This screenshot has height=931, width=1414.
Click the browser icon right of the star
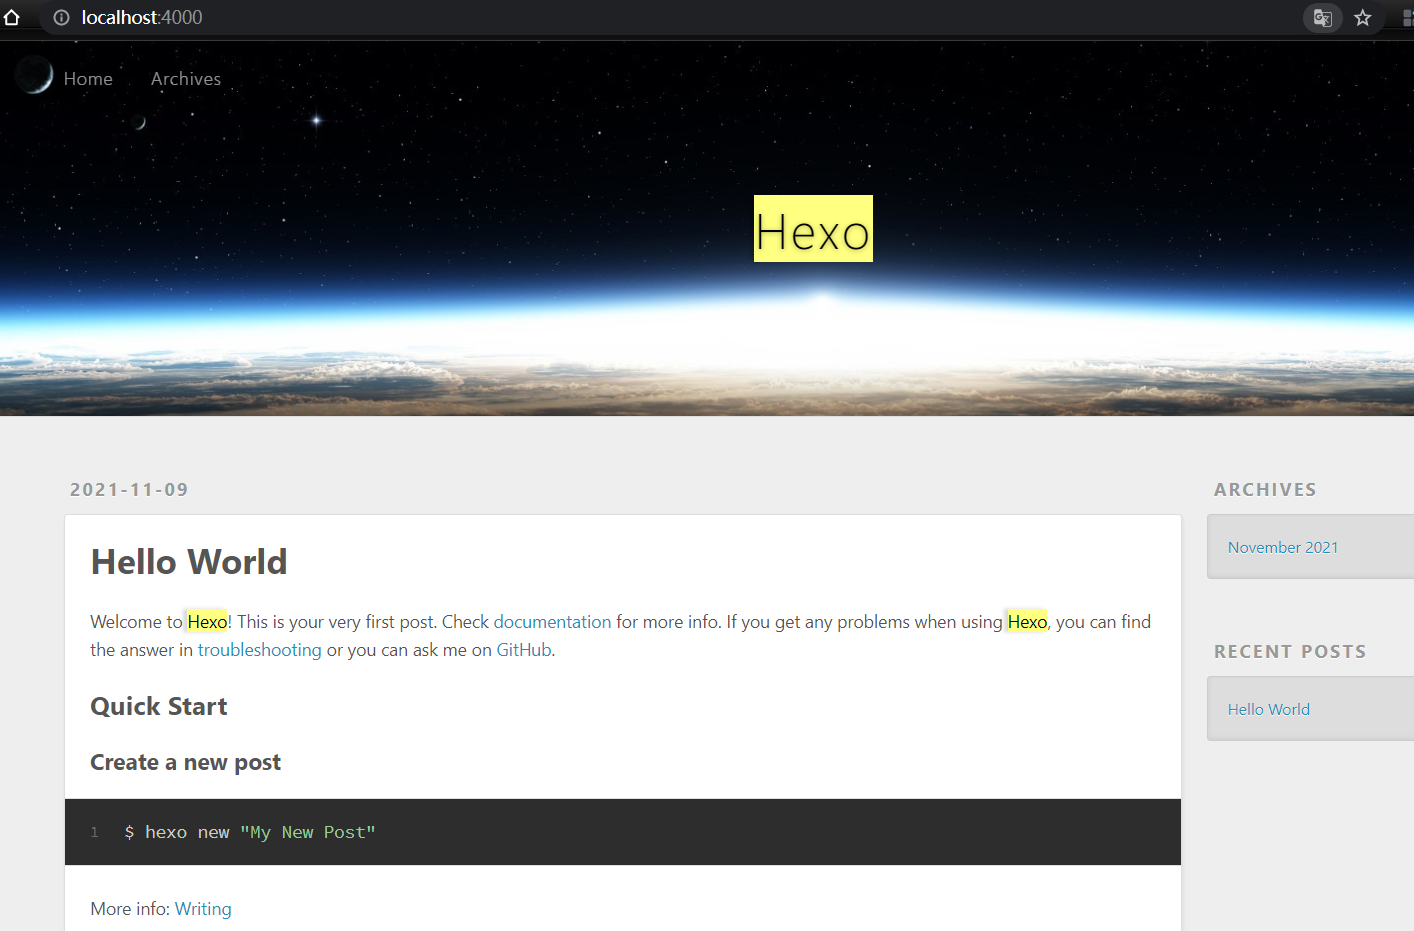click(x=1408, y=18)
